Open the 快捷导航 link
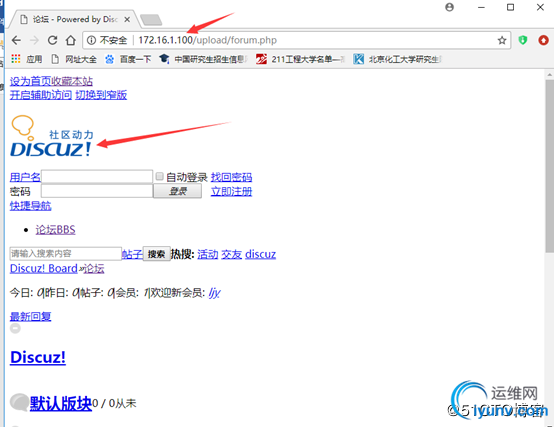The width and height of the screenshot is (554, 427). coord(30,206)
